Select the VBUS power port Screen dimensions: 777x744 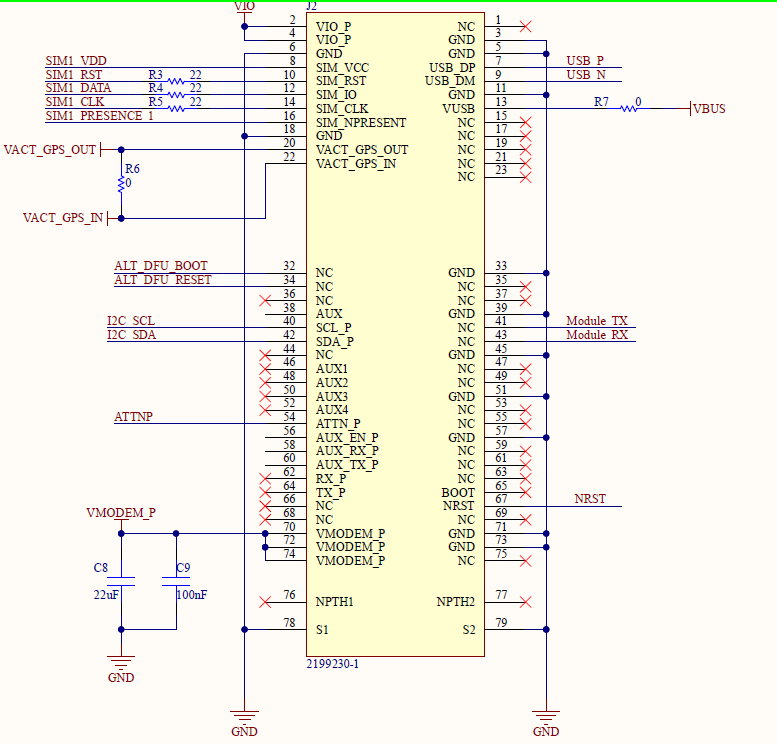709,108
